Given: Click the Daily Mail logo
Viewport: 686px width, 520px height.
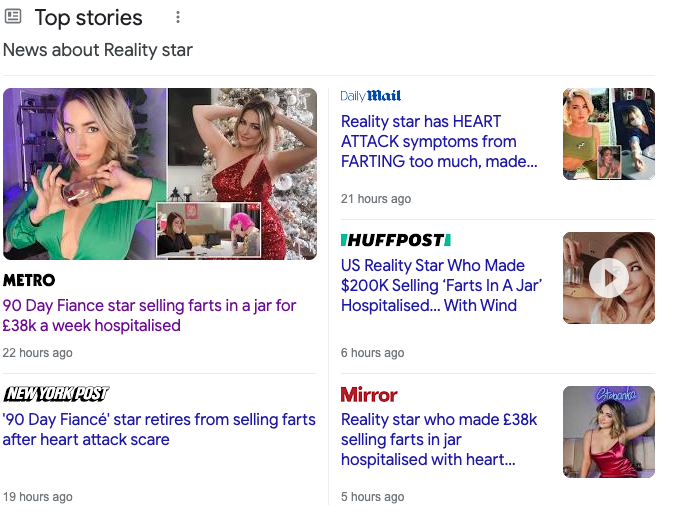Looking at the screenshot, I should click(x=371, y=96).
